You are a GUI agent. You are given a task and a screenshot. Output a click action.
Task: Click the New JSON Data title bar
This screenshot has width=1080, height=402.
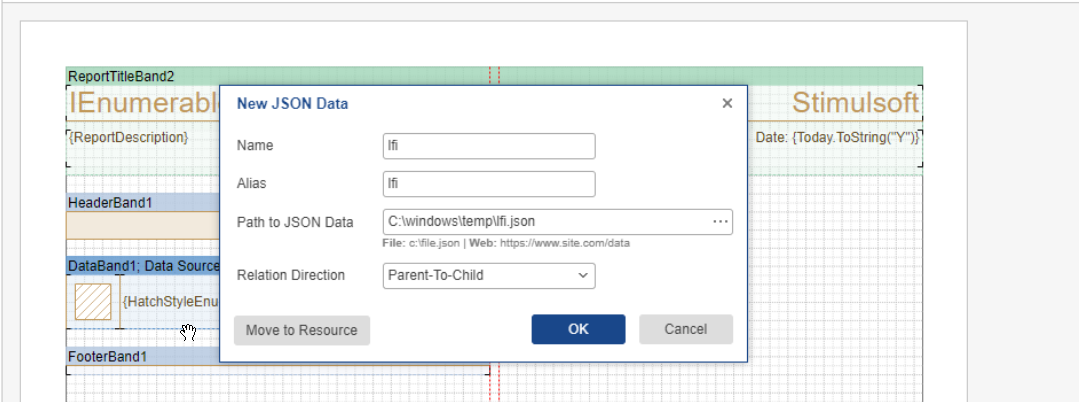pyautogui.click(x=450, y=103)
